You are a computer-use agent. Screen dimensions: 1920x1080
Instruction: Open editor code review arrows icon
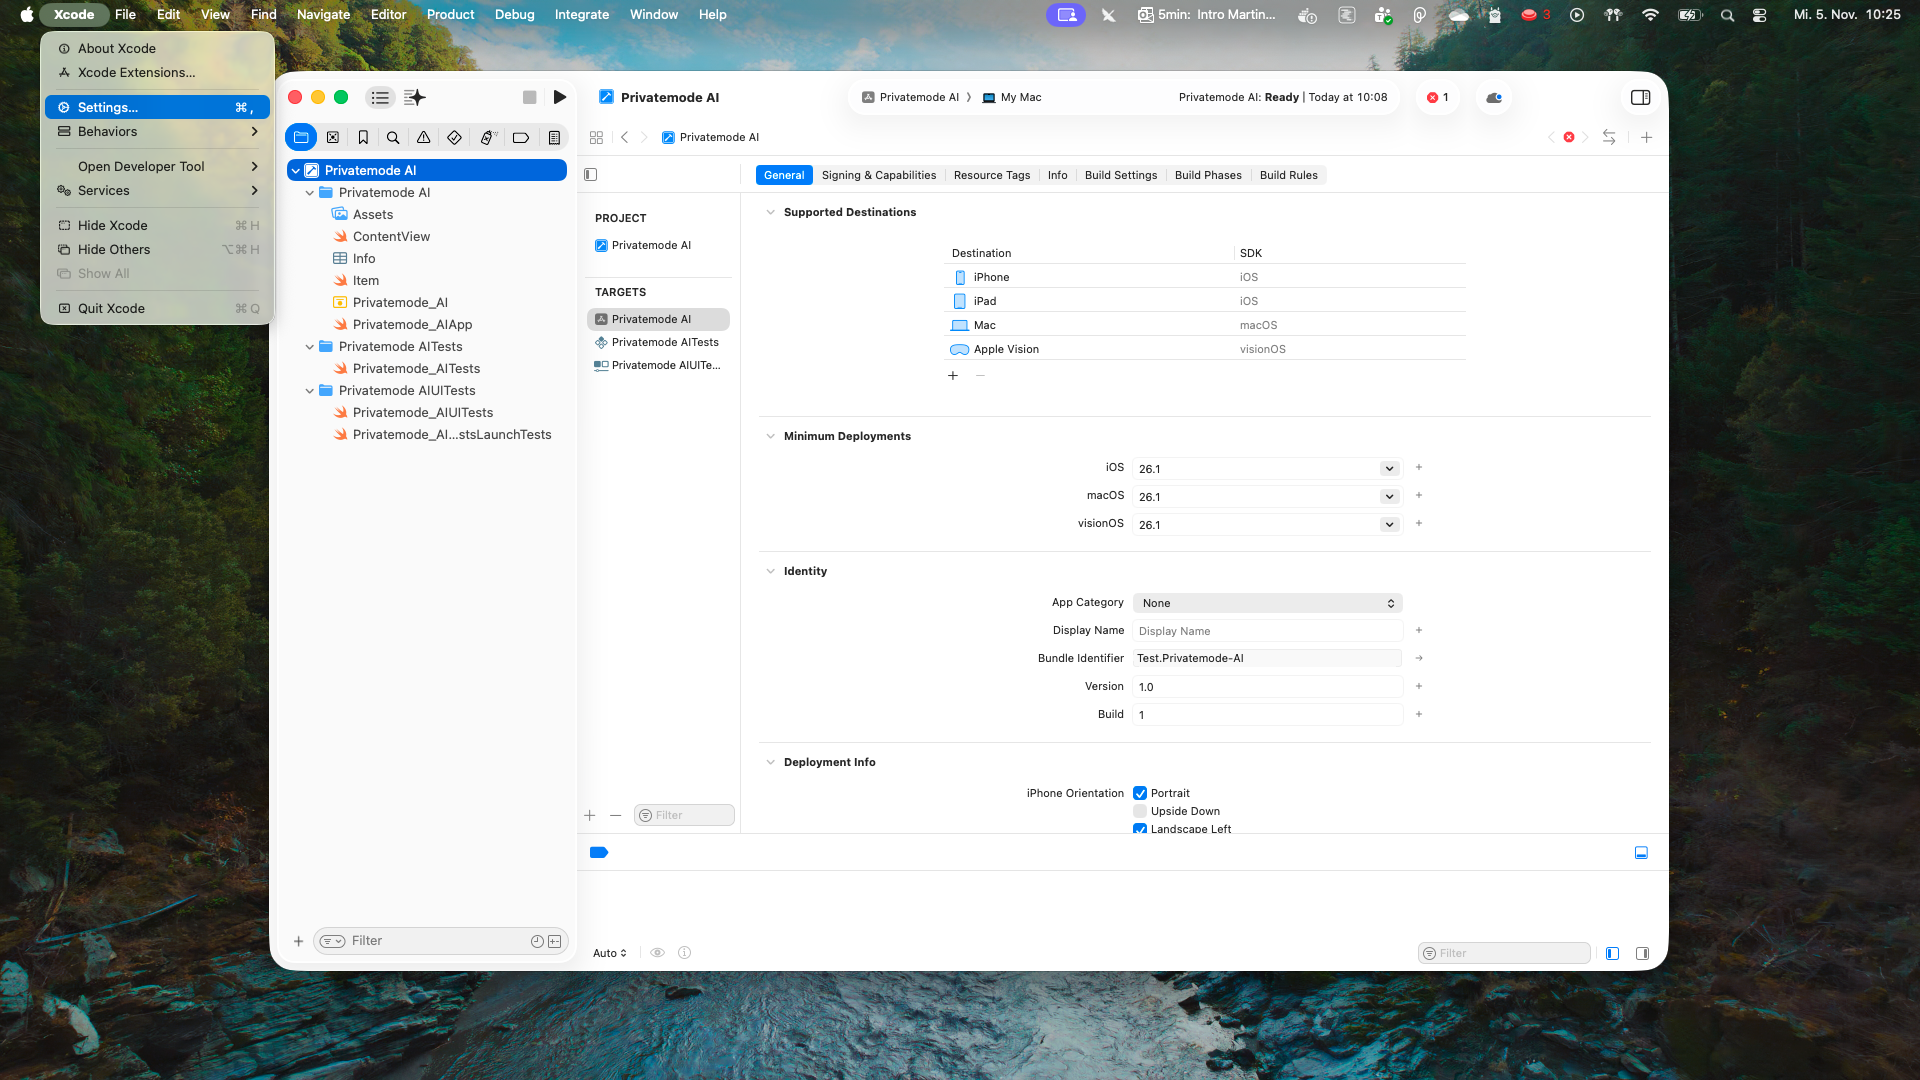[x=1609, y=137]
